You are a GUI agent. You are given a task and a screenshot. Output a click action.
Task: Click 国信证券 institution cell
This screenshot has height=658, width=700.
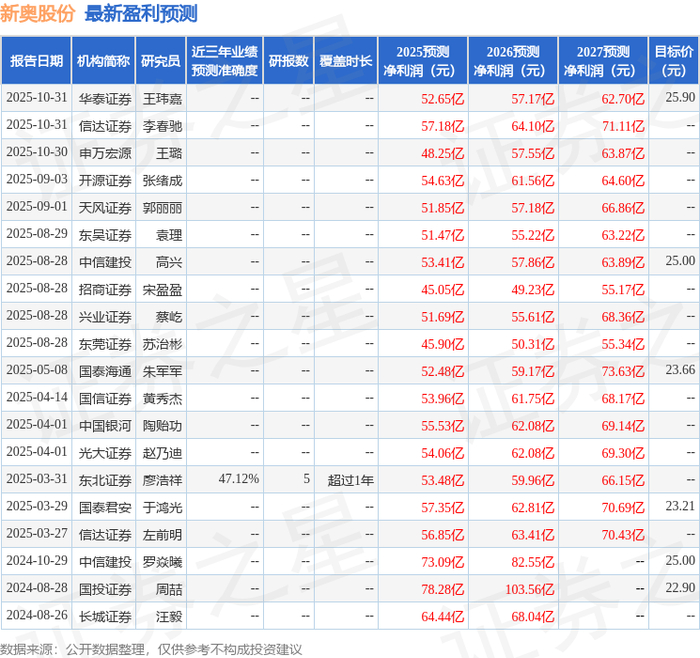pos(105,399)
